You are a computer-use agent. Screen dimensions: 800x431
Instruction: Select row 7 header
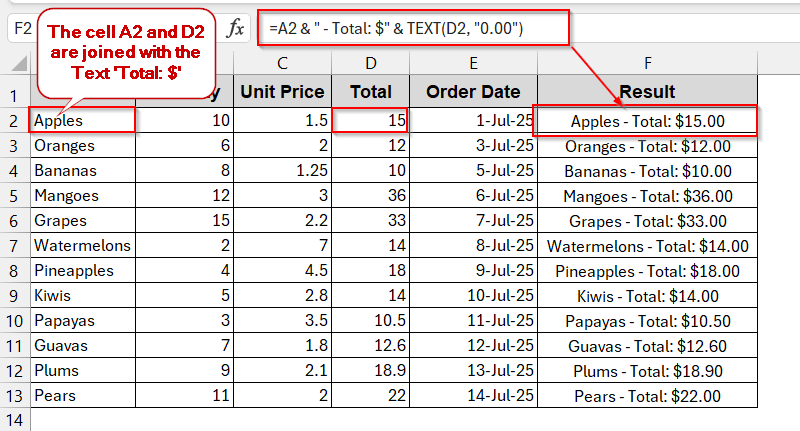pyautogui.click(x=14, y=245)
